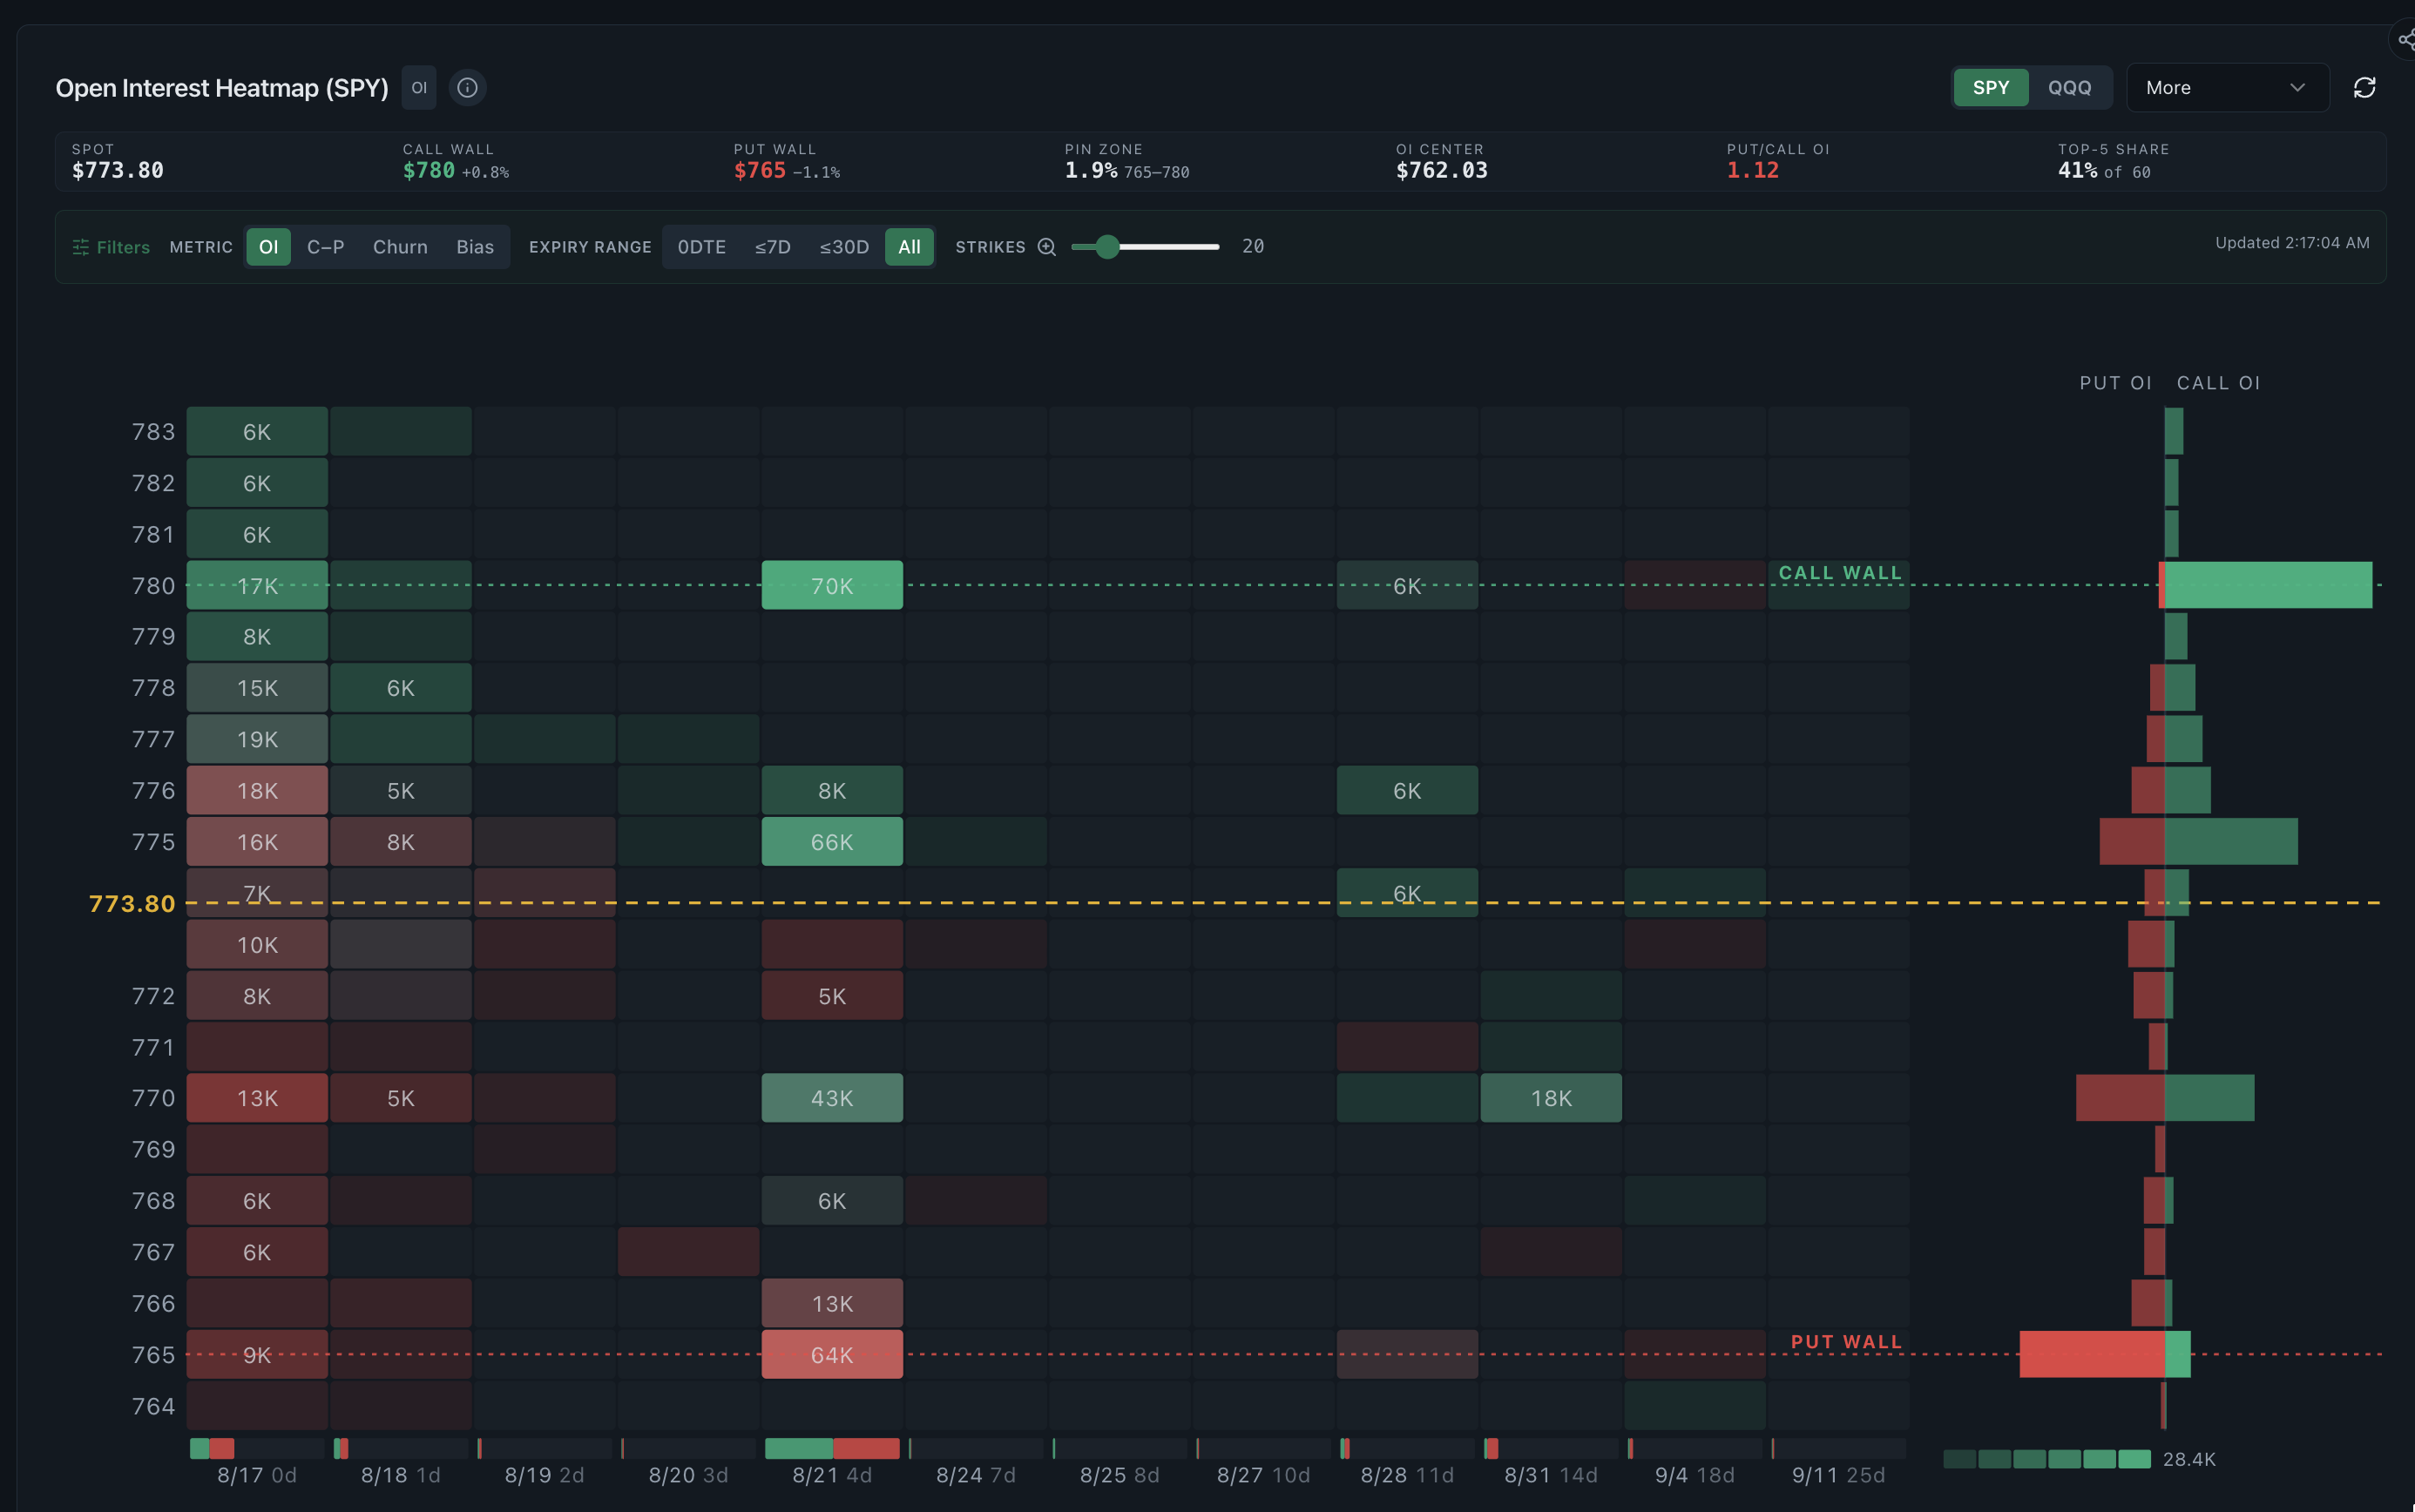Click the info icon beside the heatmap title
2415x1512 pixels.
click(467, 88)
